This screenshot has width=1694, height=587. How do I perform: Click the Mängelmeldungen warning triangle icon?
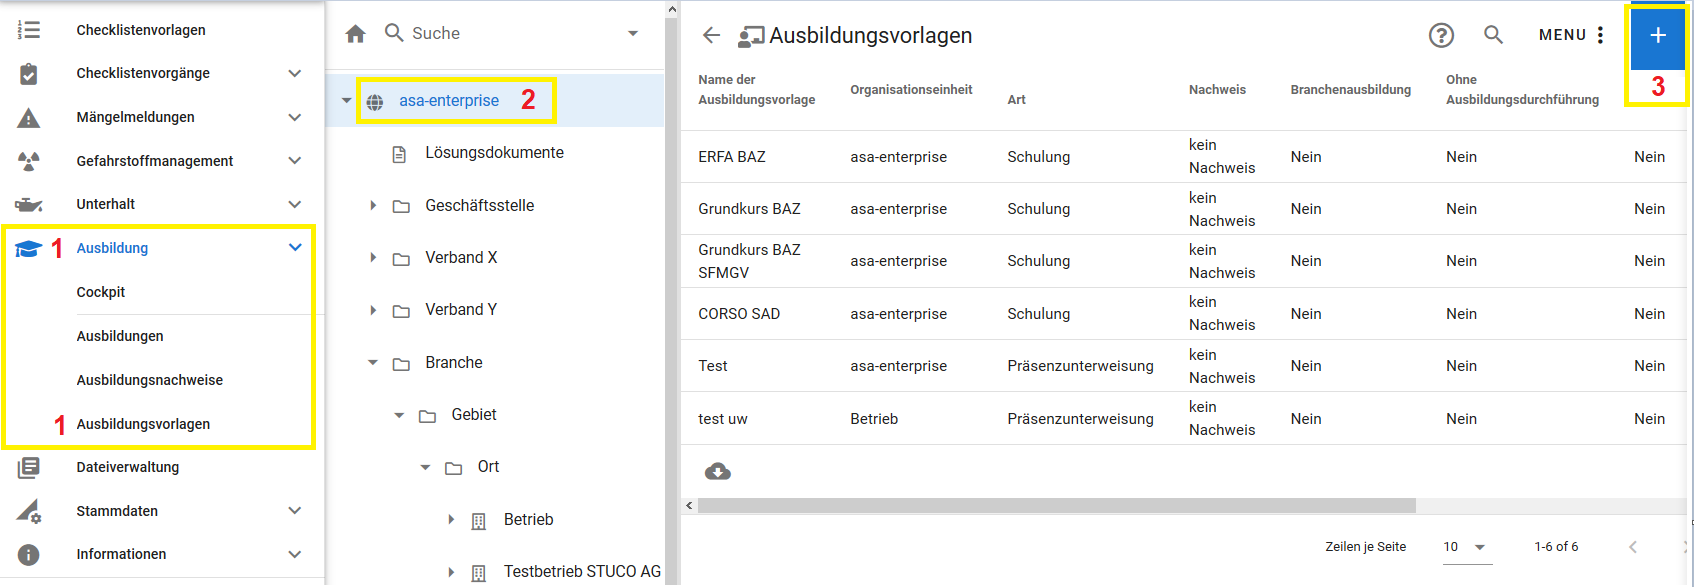tap(29, 118)
